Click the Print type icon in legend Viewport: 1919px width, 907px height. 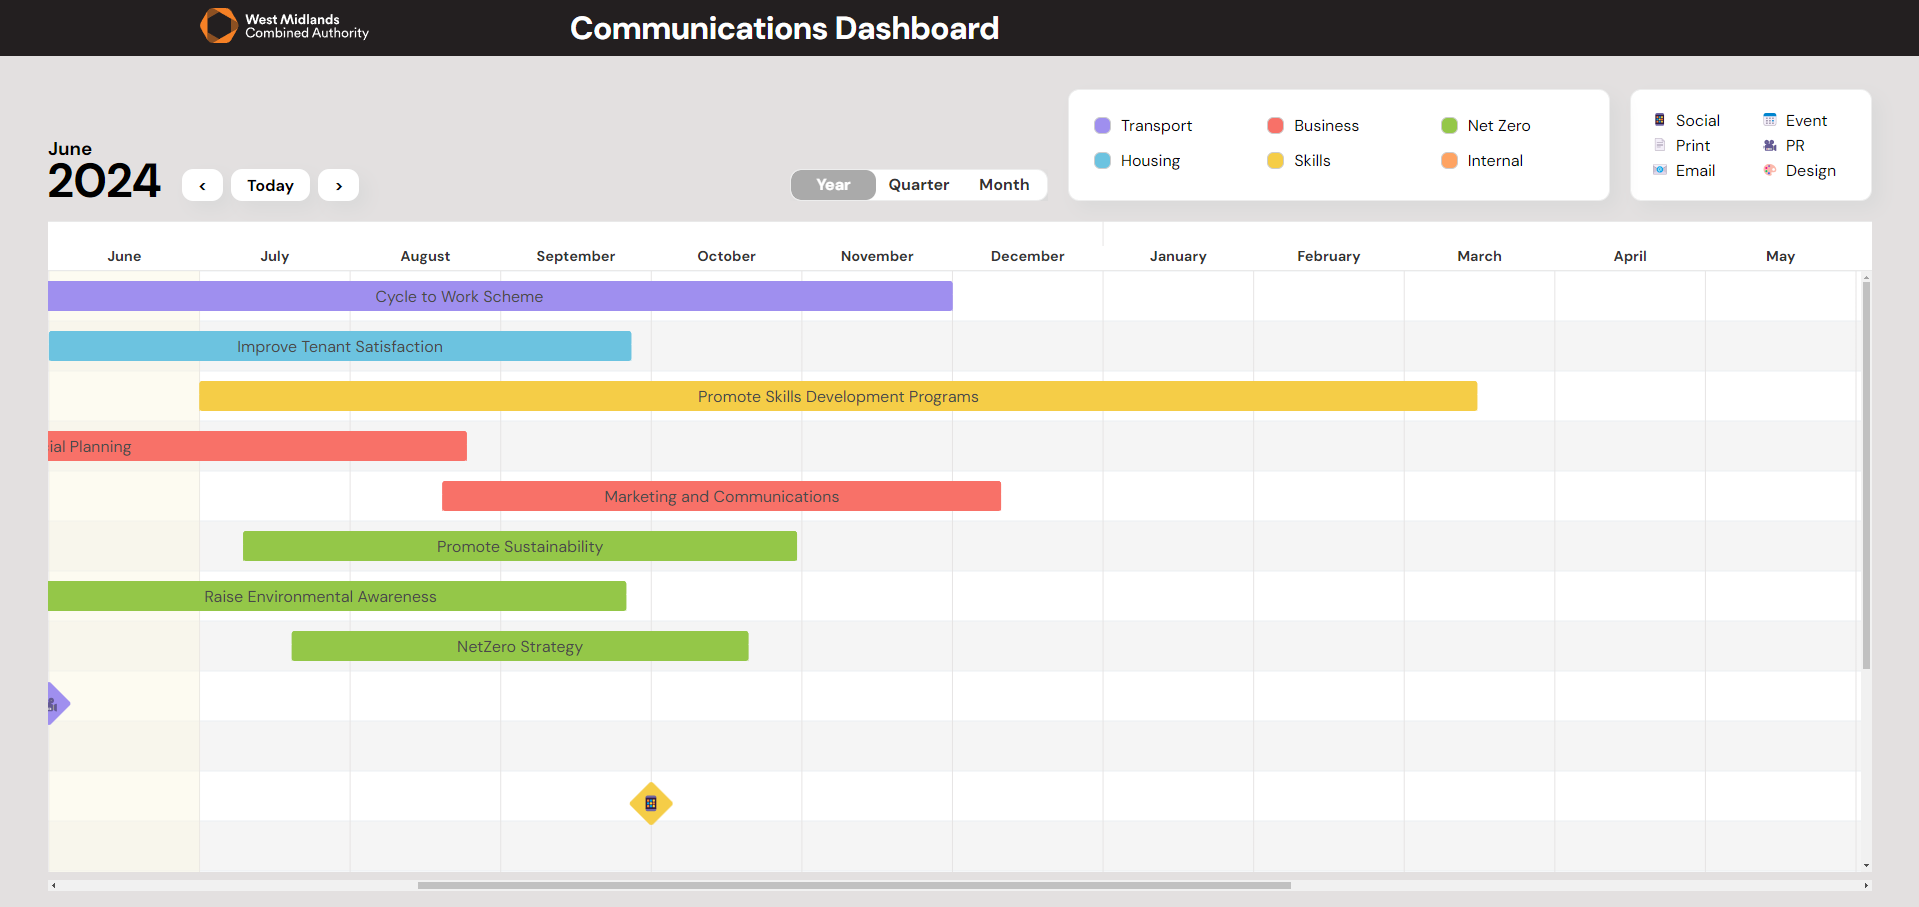click(1660, 145)
